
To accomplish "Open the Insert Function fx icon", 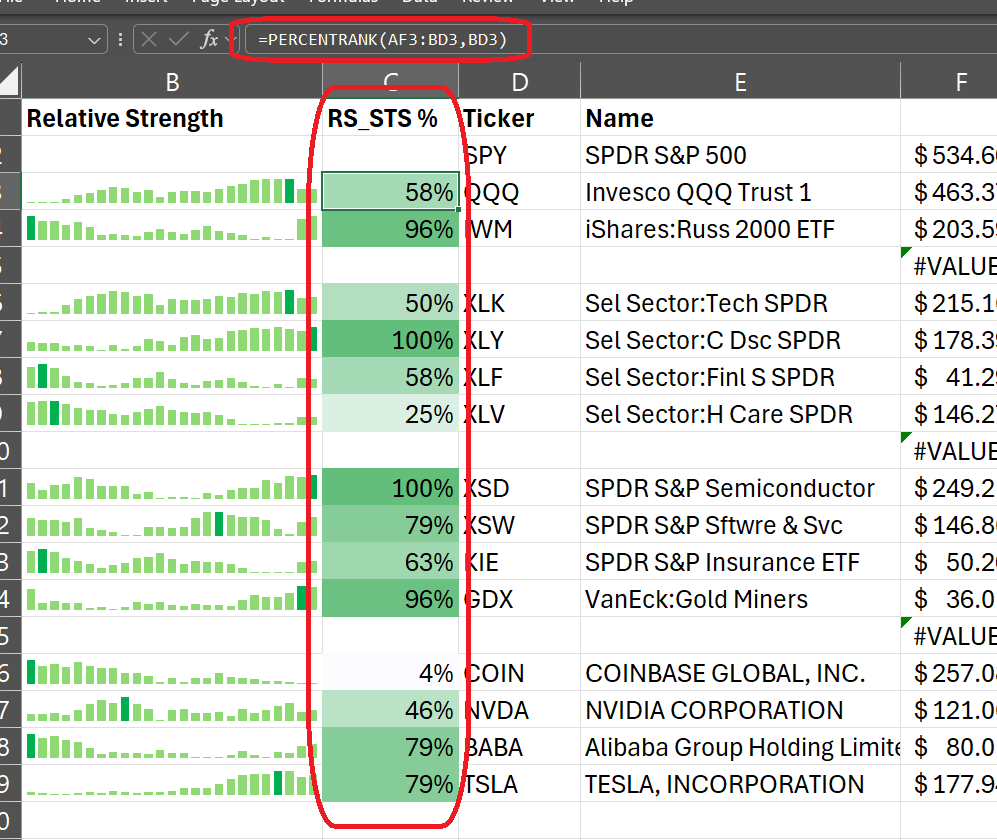I will point(209,39).
